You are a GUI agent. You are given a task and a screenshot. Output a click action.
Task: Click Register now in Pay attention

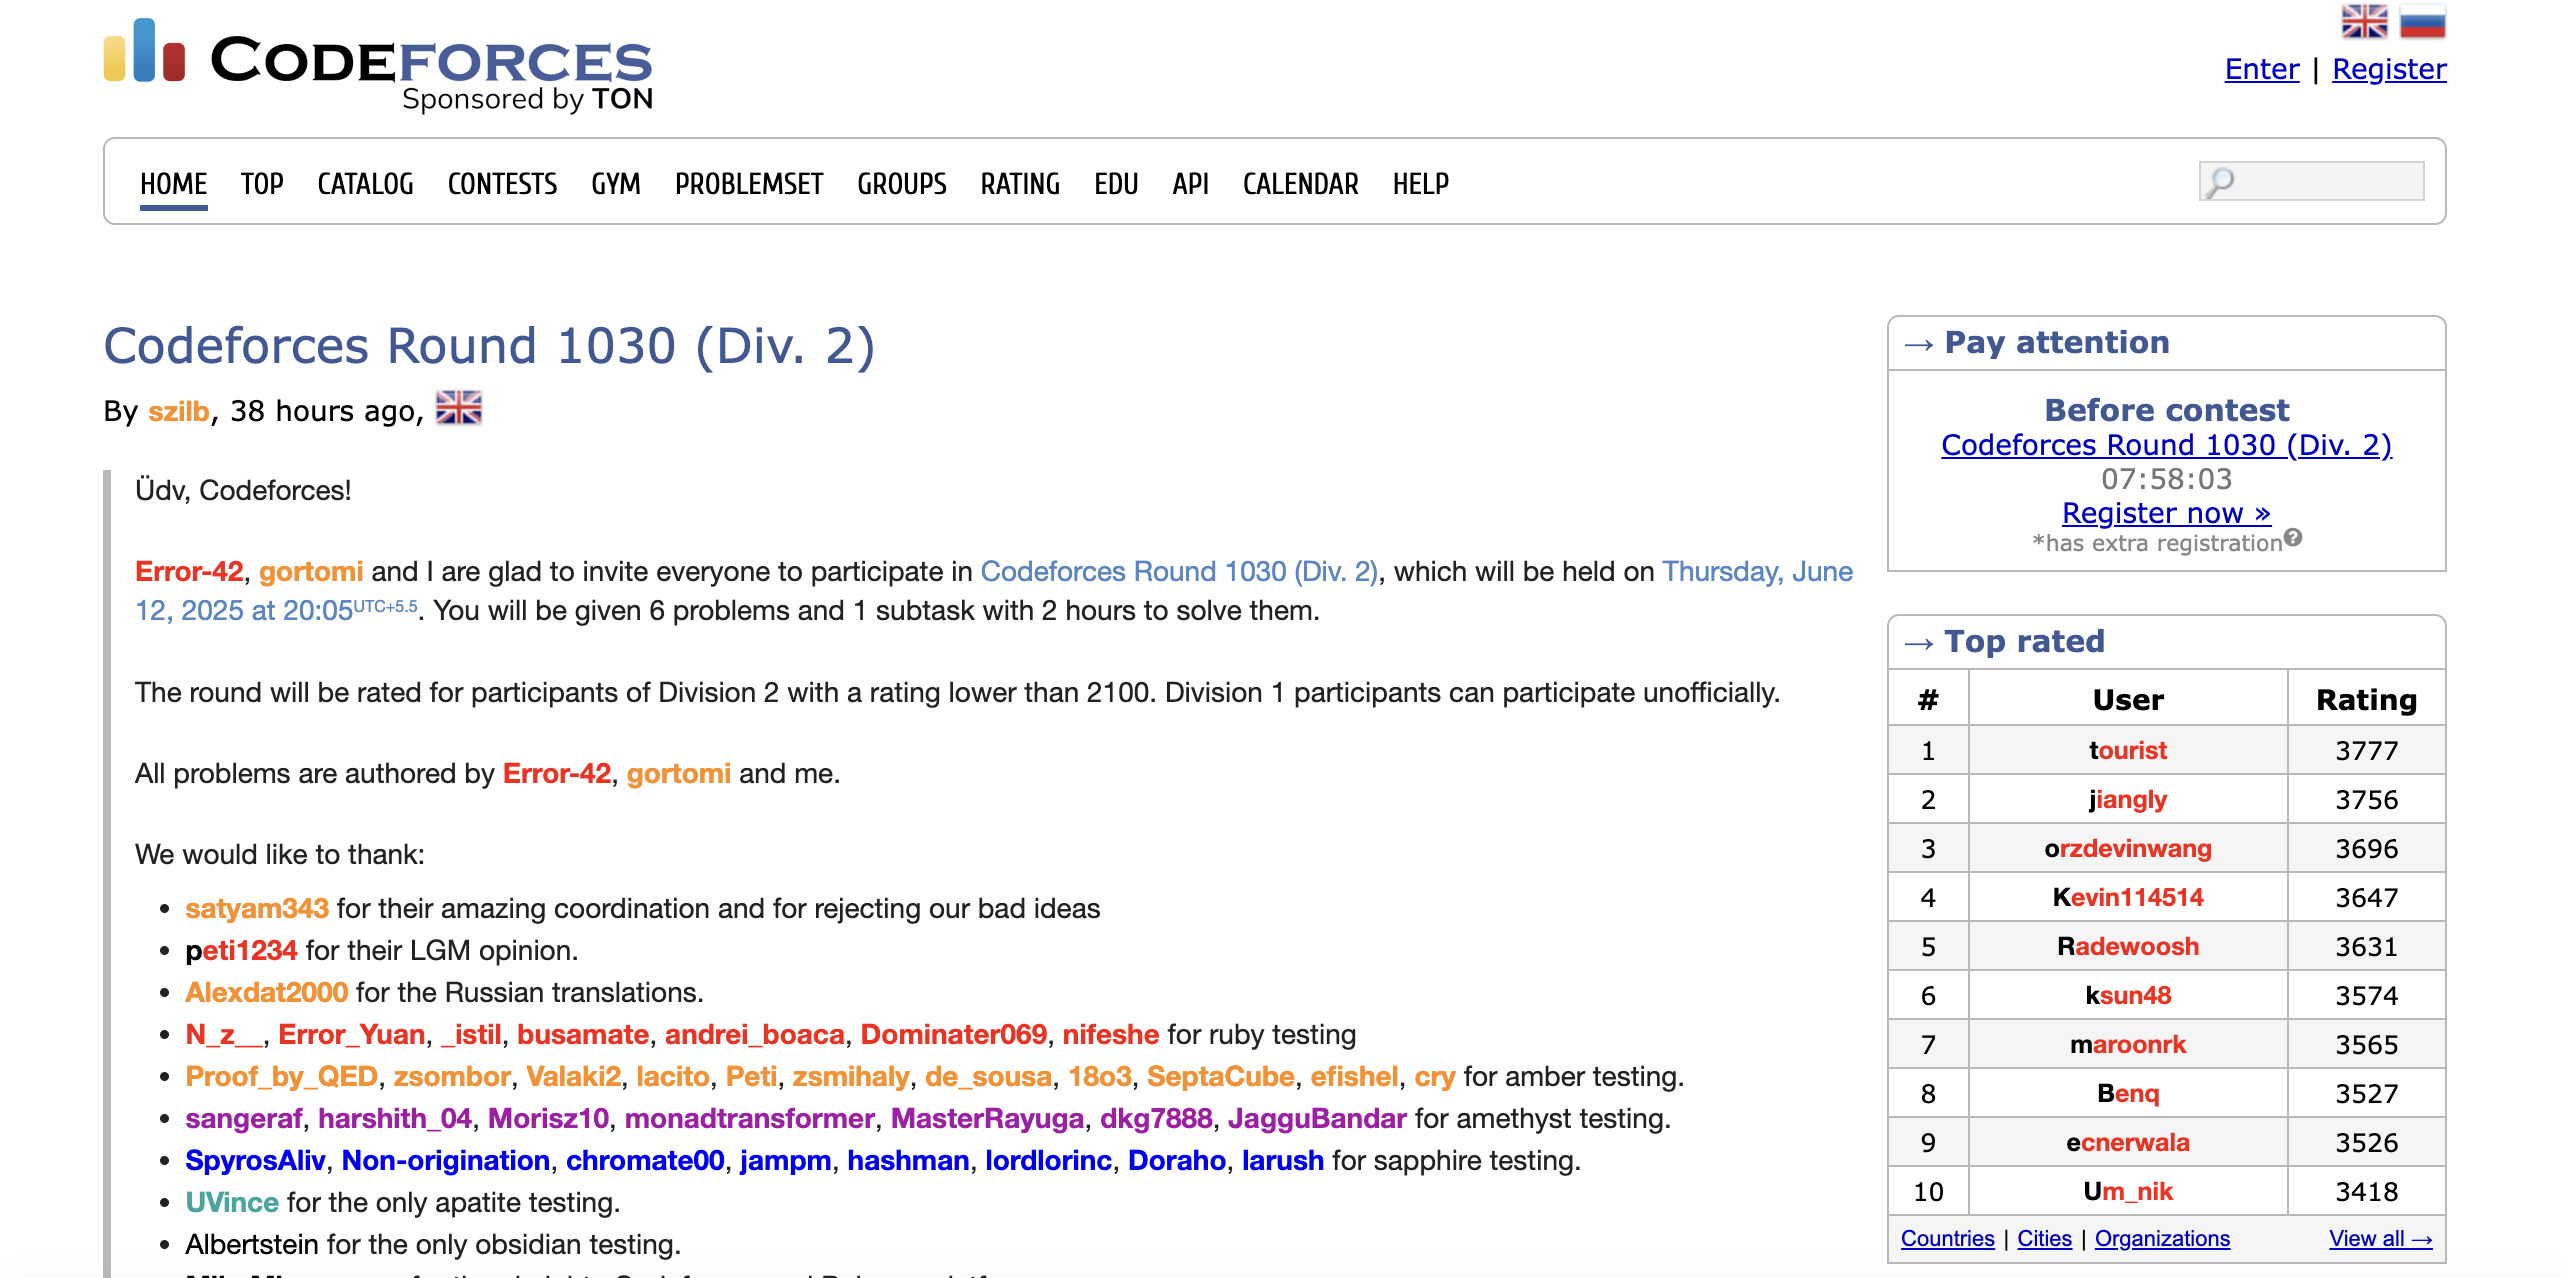click(x=2166, y=512)
